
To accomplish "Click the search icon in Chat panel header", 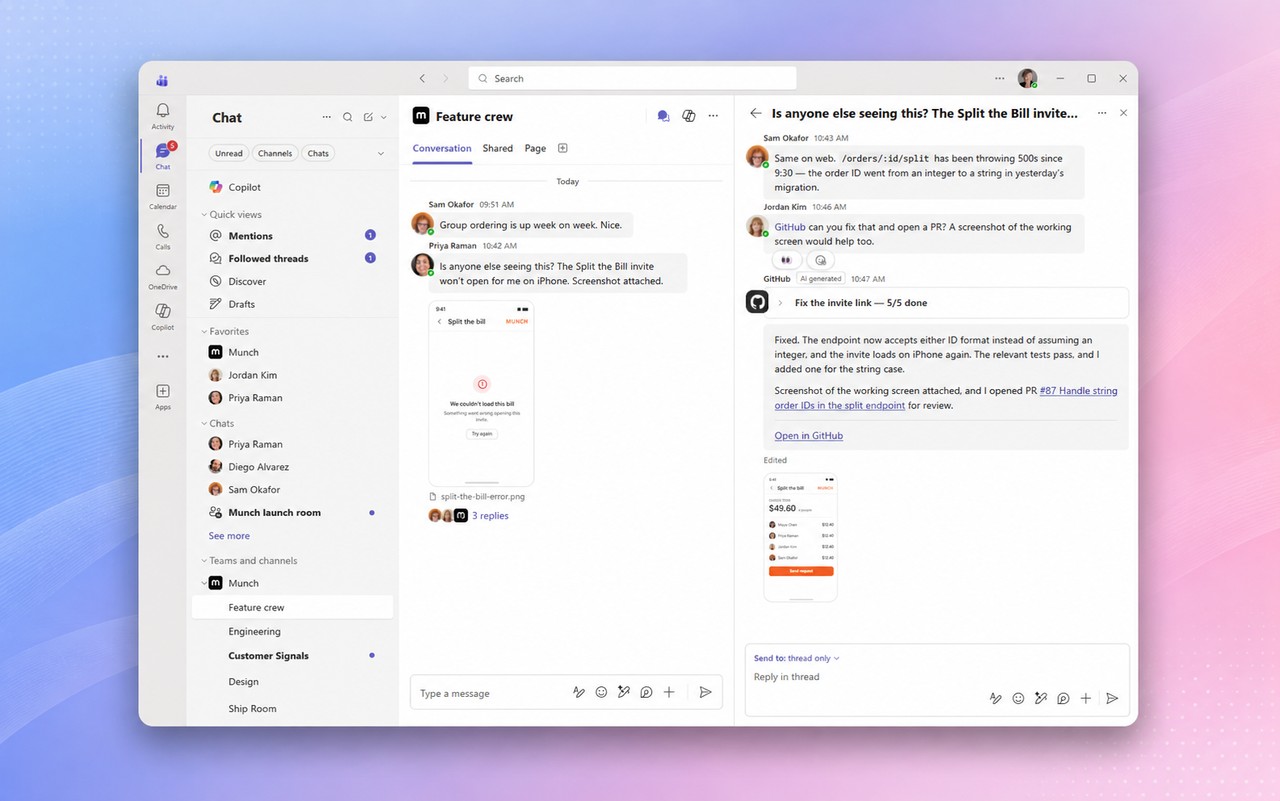I will point(348,117).
